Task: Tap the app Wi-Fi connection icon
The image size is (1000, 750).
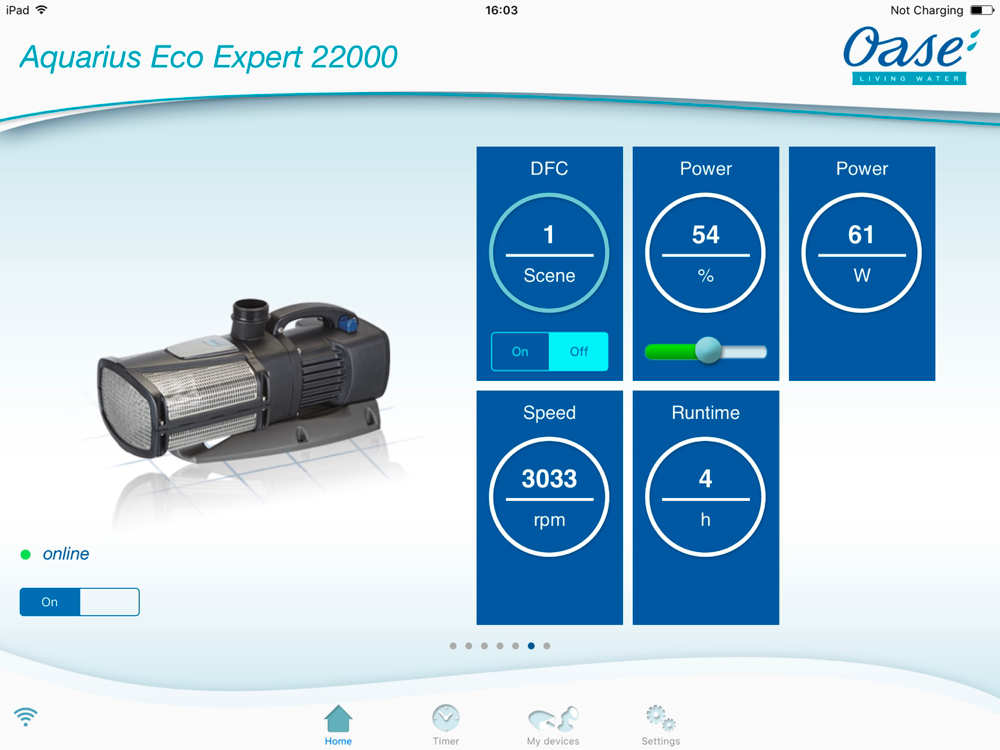Action: click(26, 716)
